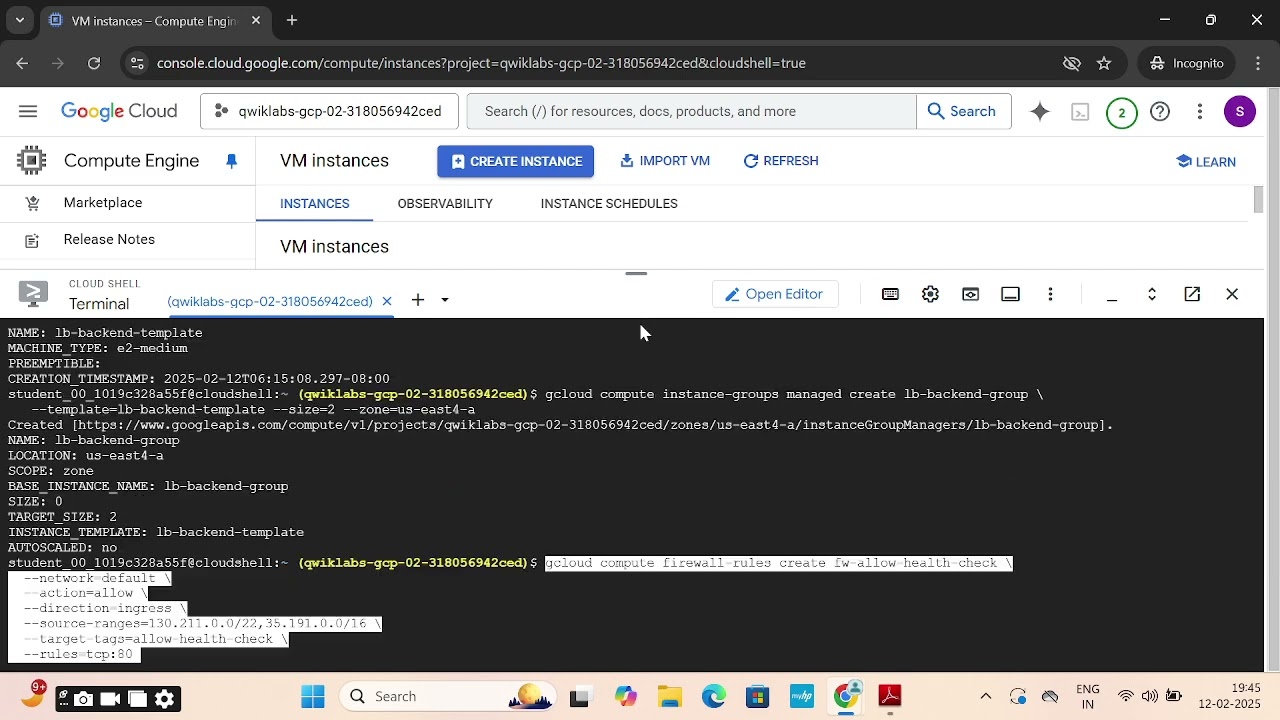This screenshot has height=720, width=1280.
Task: Open Microsoft Edge from taskbar
Action: [714, 697]
